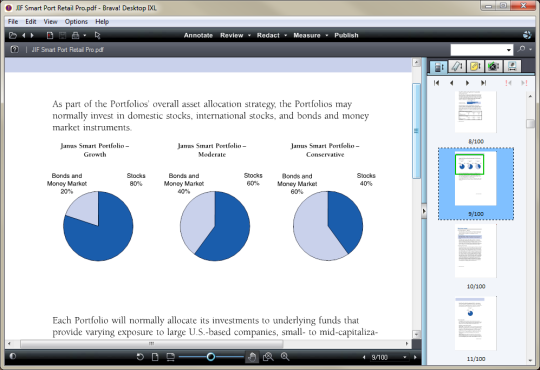Click the document scrollbar down arrow
The image size is (540, 370).
click(x=416, y=334)
